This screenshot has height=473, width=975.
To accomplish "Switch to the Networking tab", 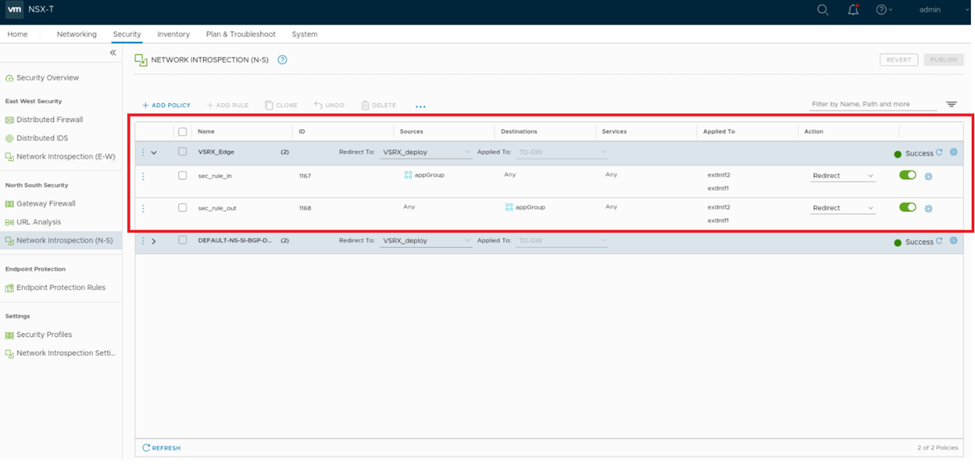I will click(x=76, y=34).
